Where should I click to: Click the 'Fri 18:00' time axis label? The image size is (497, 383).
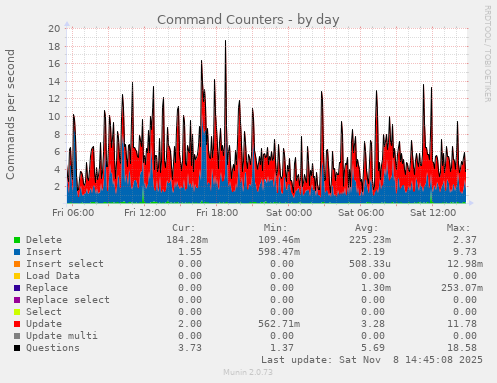pos(217,213)
